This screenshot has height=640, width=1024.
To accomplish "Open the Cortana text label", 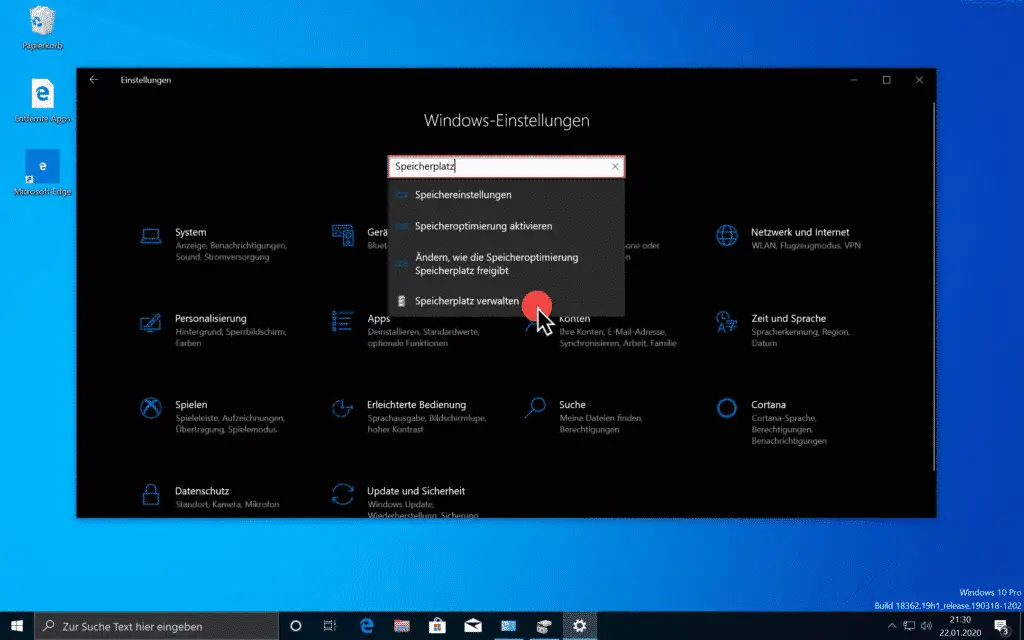I will [x=768, y=404].
